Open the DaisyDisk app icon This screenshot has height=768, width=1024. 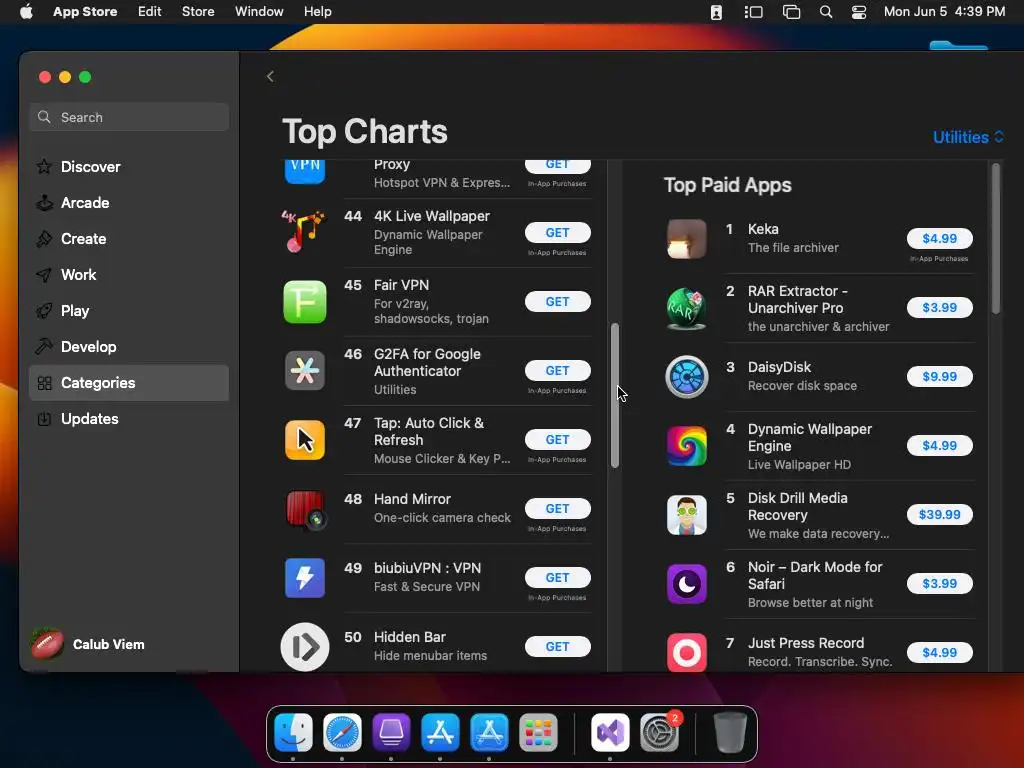[686, 377]
